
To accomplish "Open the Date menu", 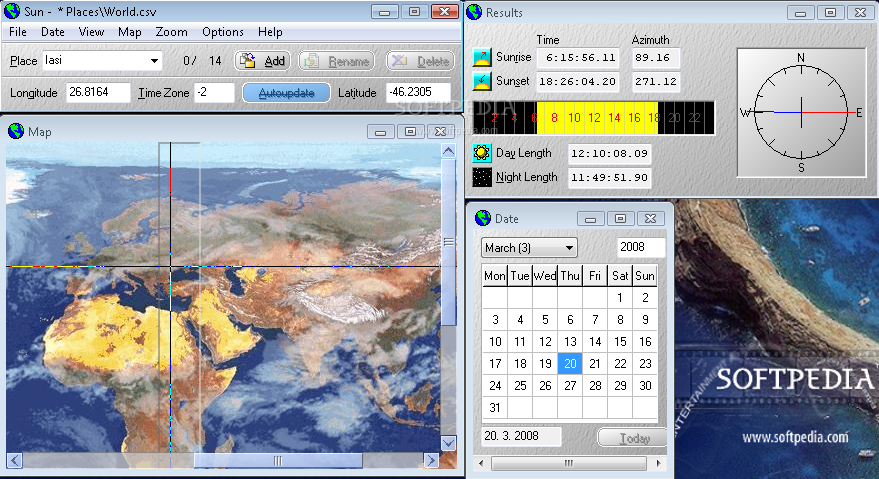I will [x=53, y=32].
